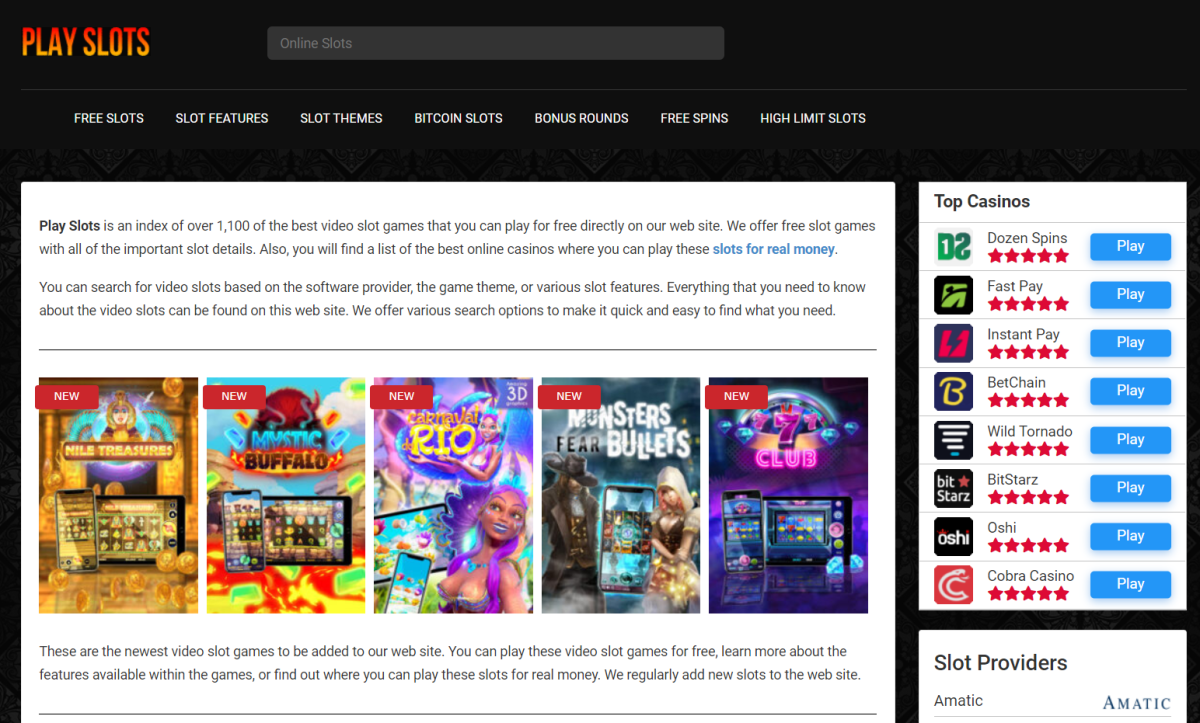Click the Wild Tornado casino name
This screenshot has height=723, width=1200.
(x=1030, y=431)
